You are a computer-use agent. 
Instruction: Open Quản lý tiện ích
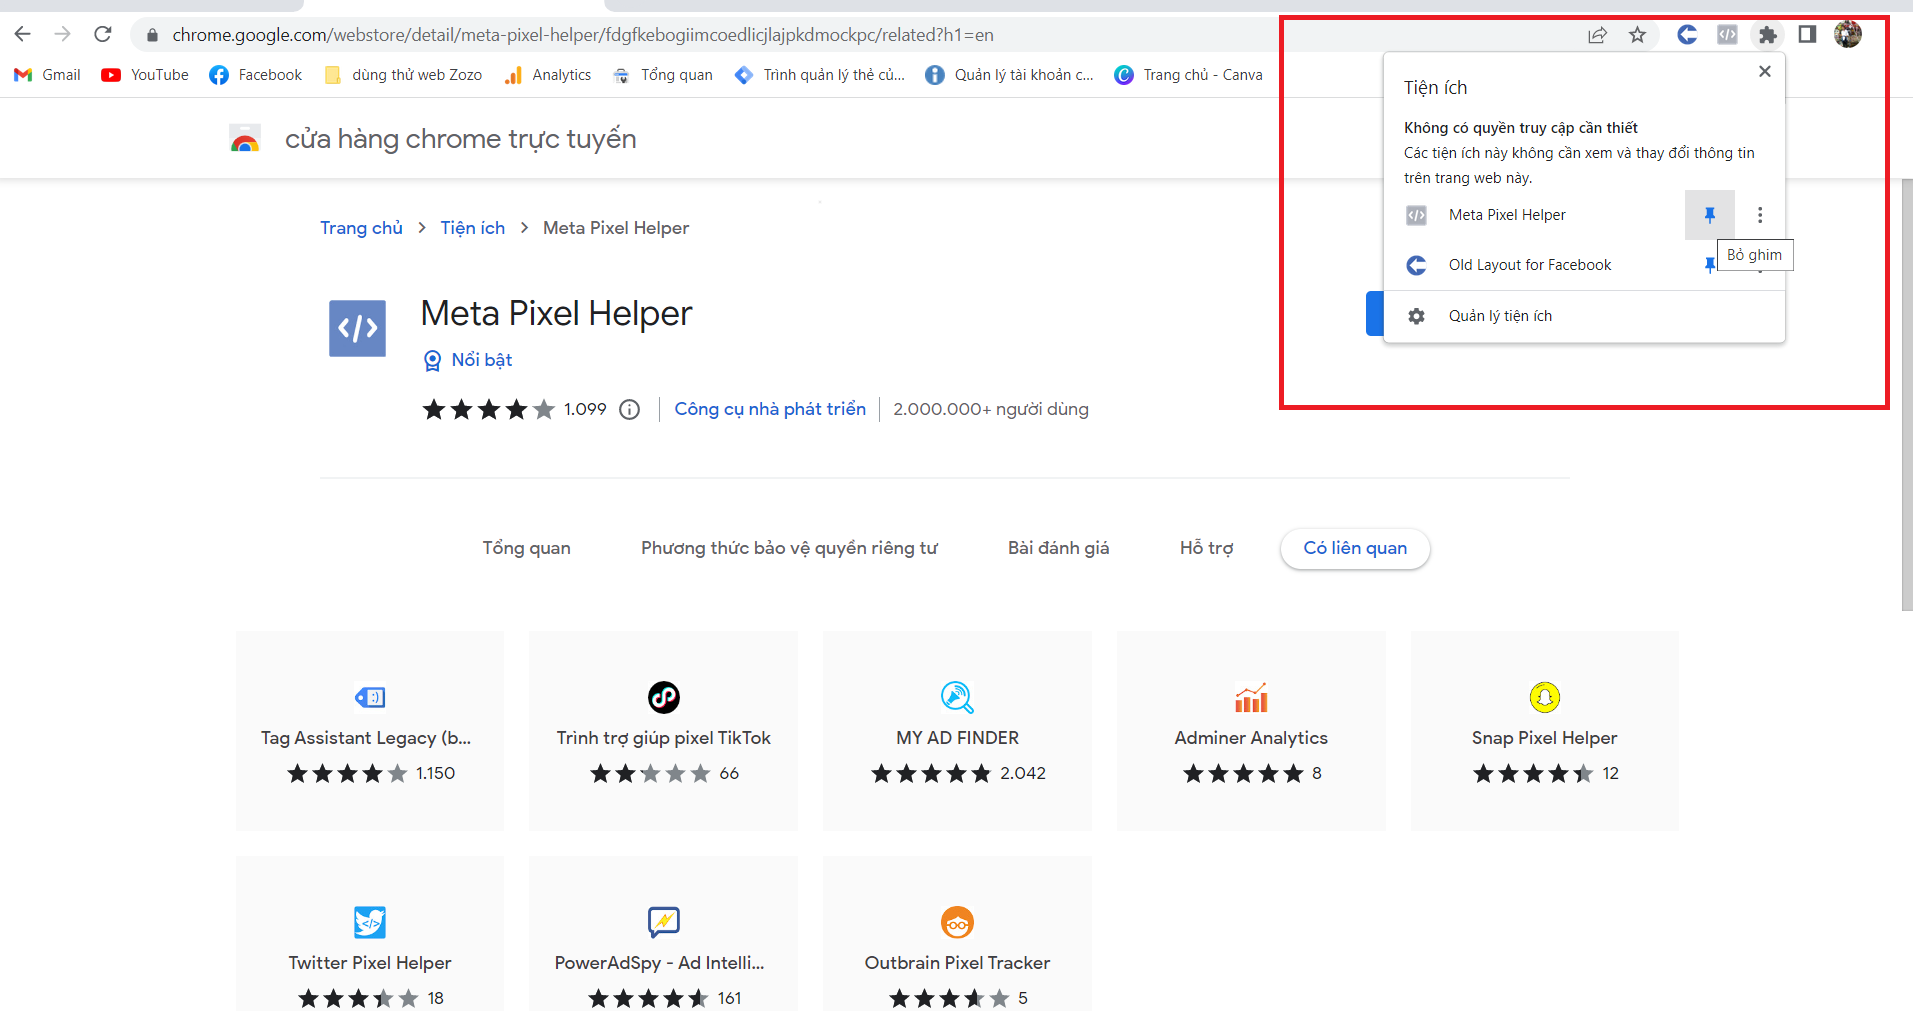tap(1584, 316)
